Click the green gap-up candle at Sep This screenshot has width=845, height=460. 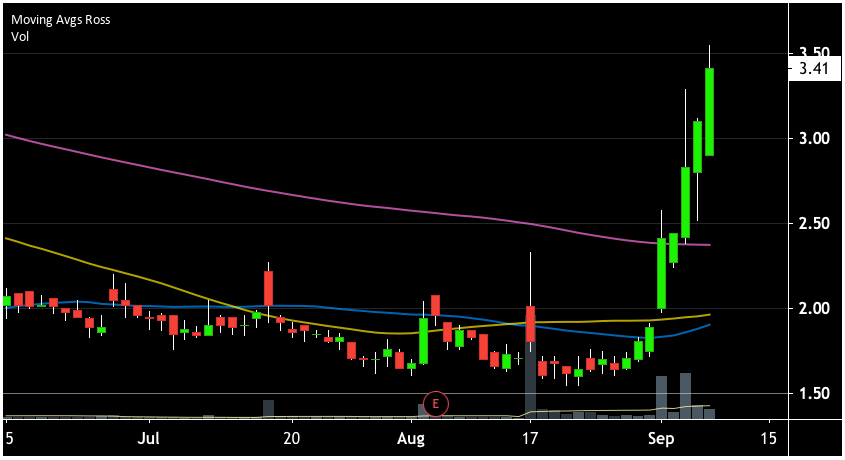pyautogui.click(x=661, y=273)
